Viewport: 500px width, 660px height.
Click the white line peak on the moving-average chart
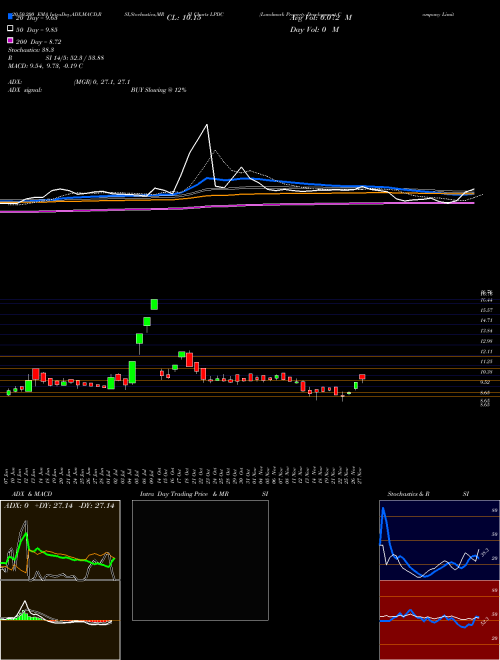(207, 125)
